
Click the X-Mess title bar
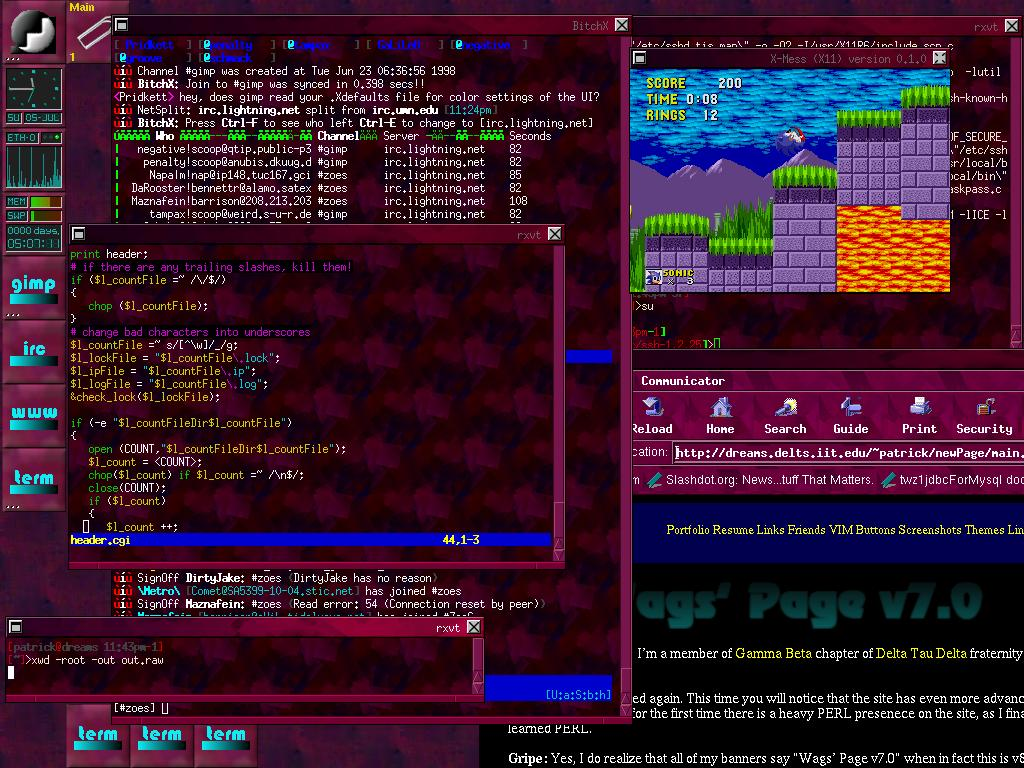pos(790,58)
